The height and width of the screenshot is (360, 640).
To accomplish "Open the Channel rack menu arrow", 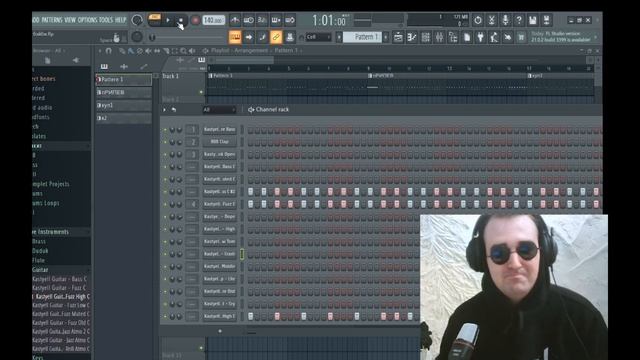I will [164, 110].
